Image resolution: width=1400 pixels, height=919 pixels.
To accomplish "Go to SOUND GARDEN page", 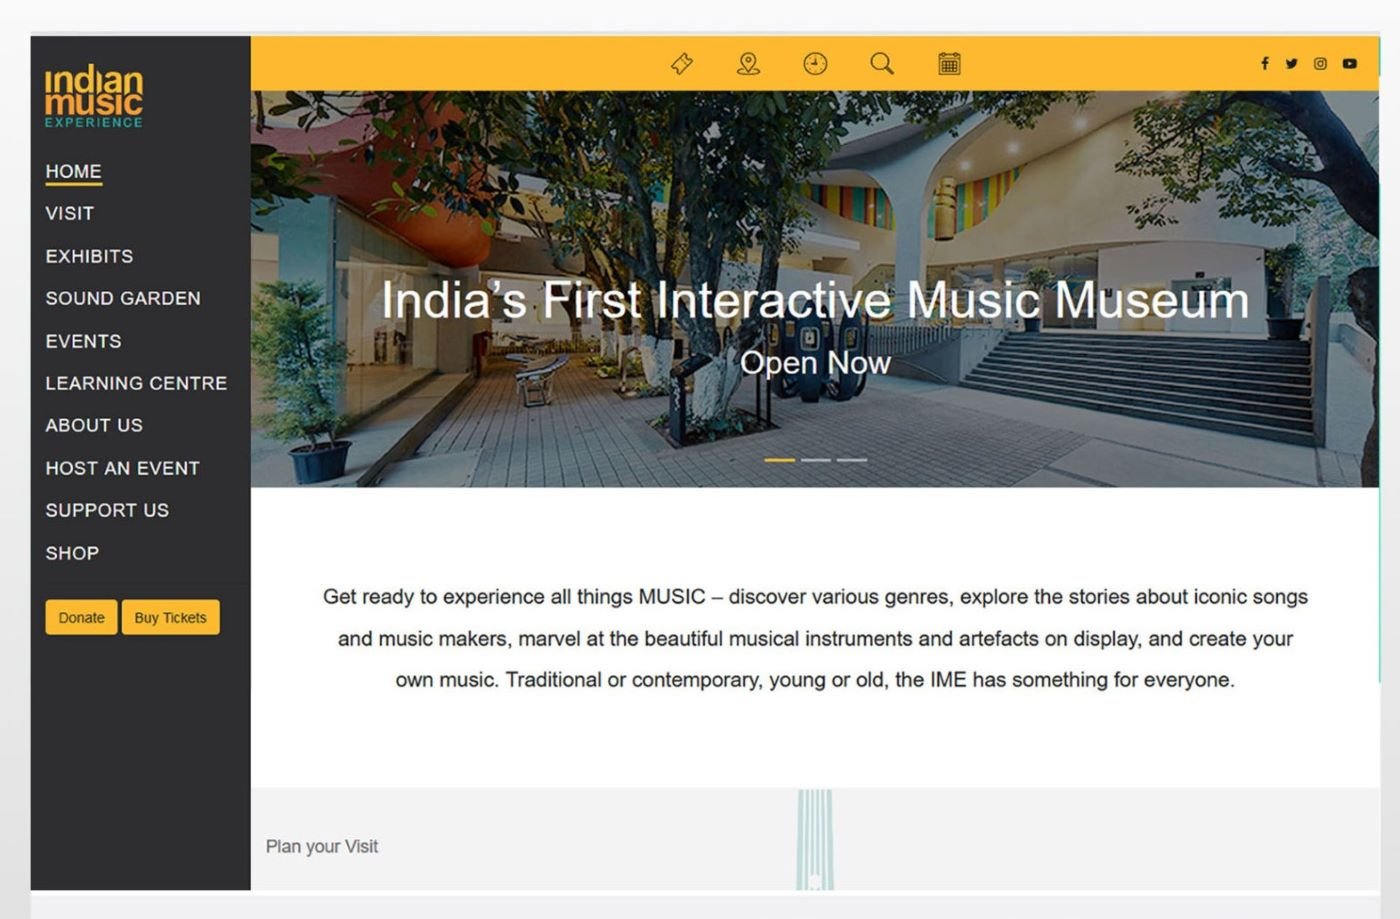I will coord(123,298).
